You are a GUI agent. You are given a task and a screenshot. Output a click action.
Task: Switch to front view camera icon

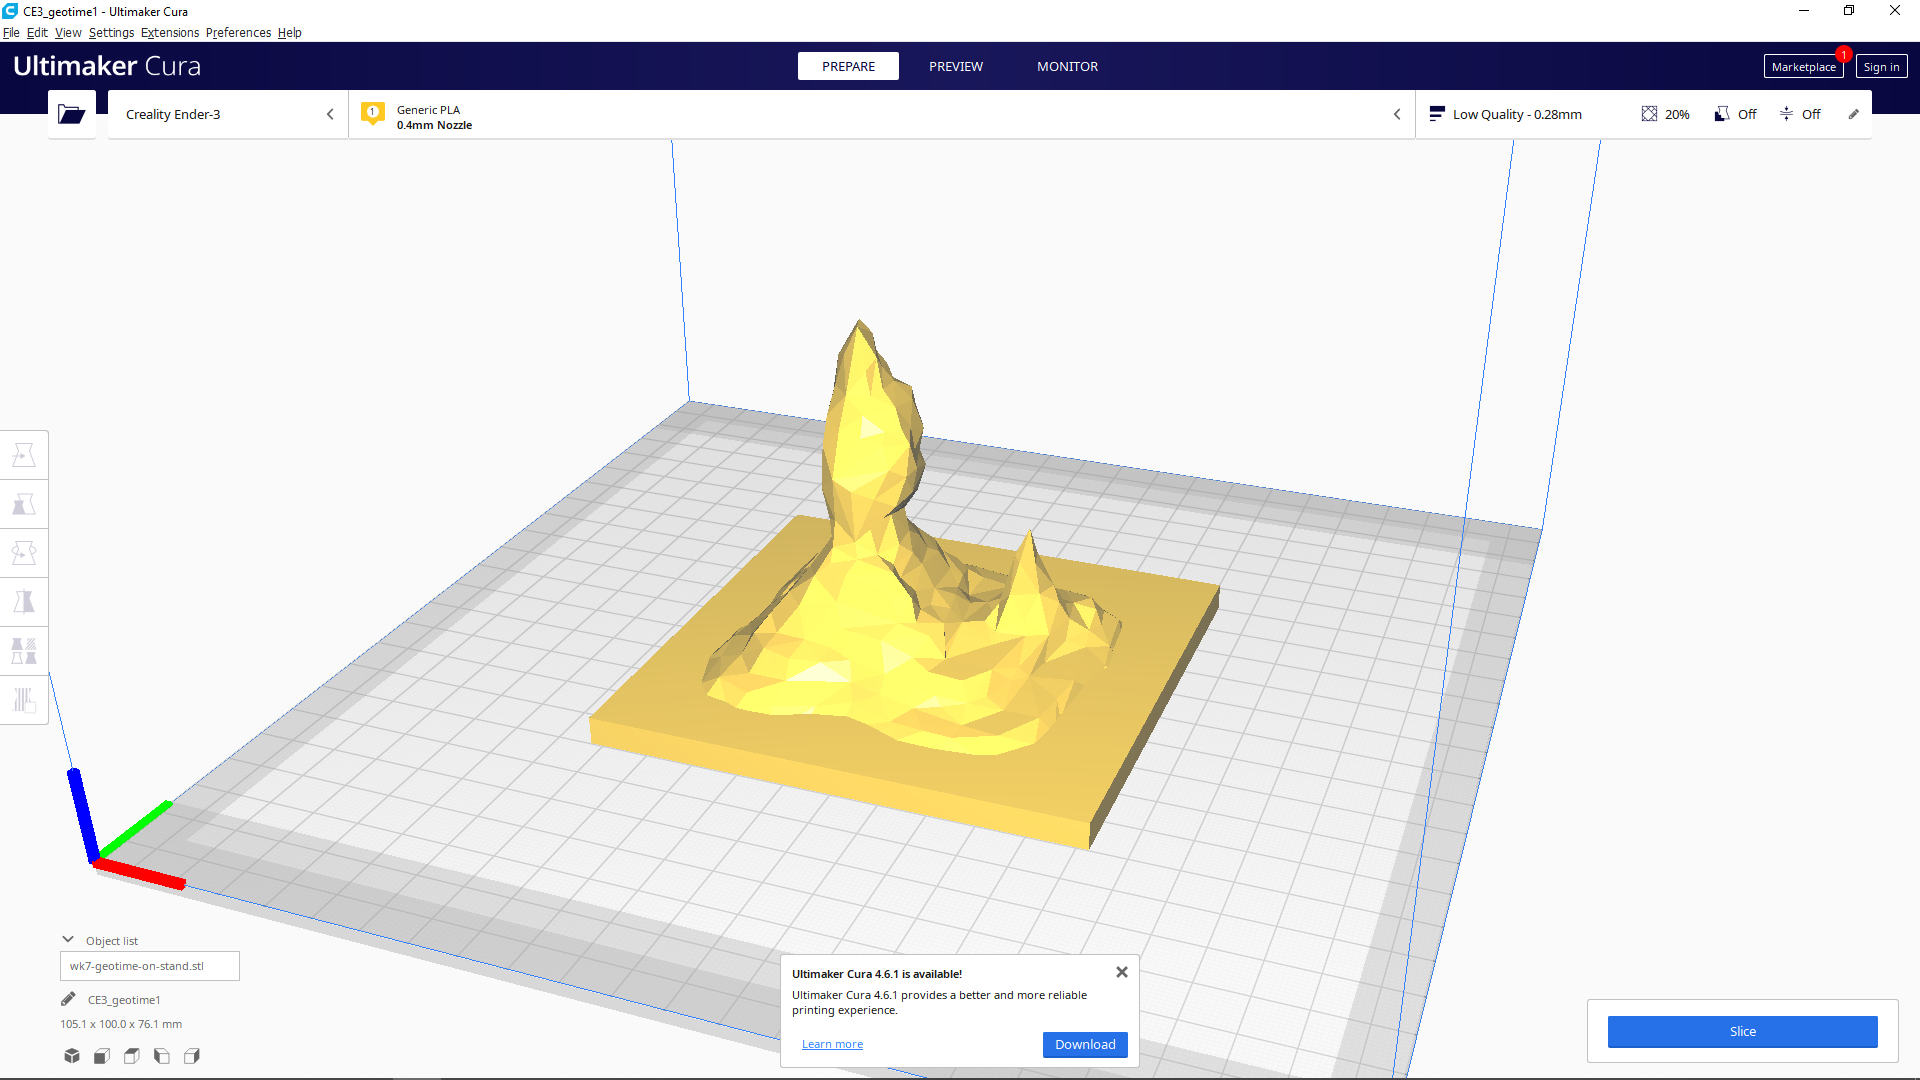102,1056
